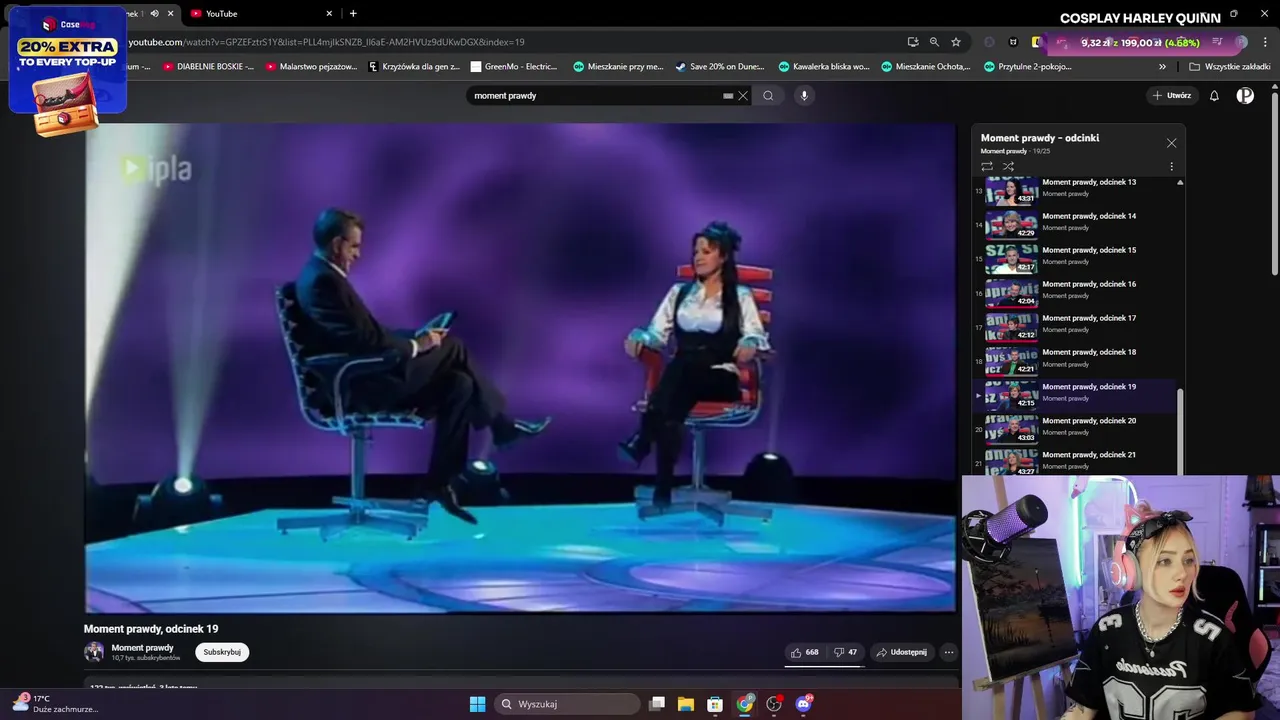Open the media control icon in Chrome toolbar
The image size is (1280, 720).
(1218, 42)
